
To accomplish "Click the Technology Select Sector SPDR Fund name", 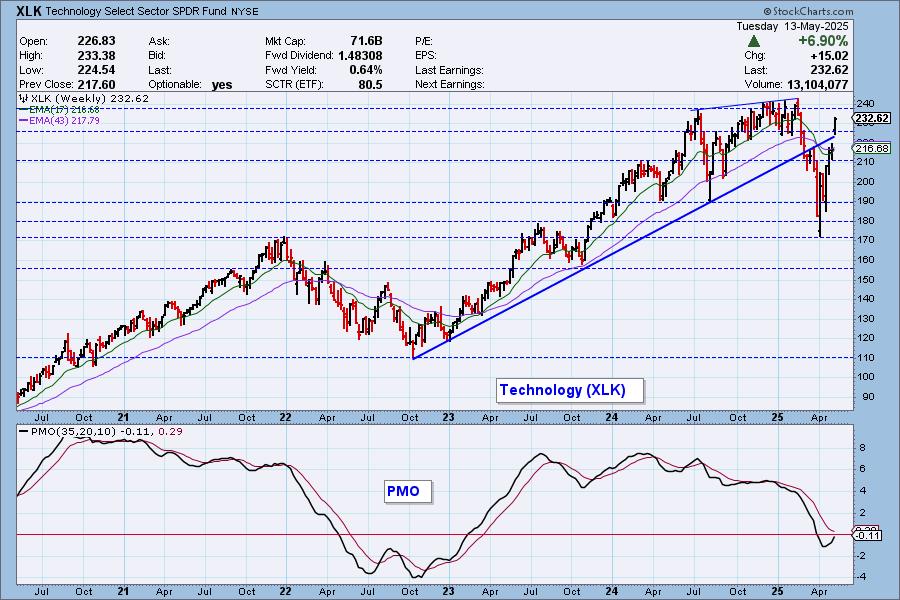I will 135,11.
